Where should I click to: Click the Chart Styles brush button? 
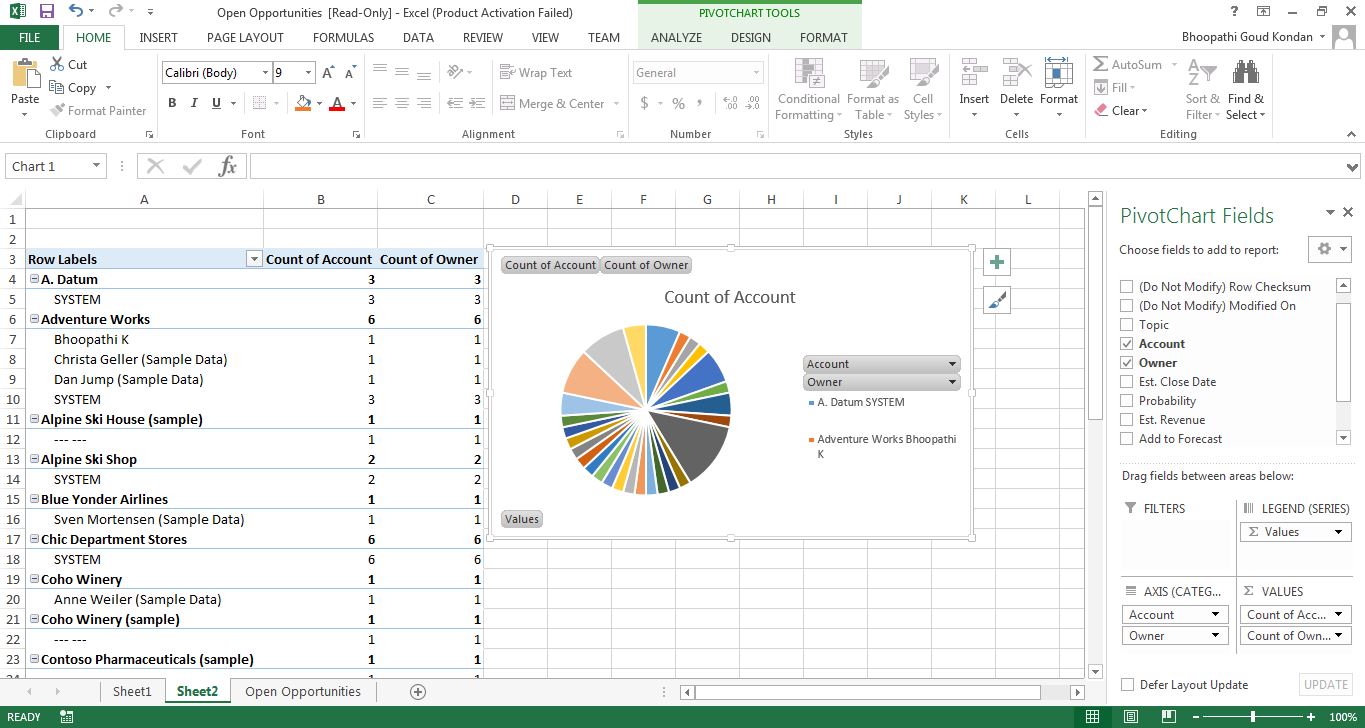(x=997, y=300)
